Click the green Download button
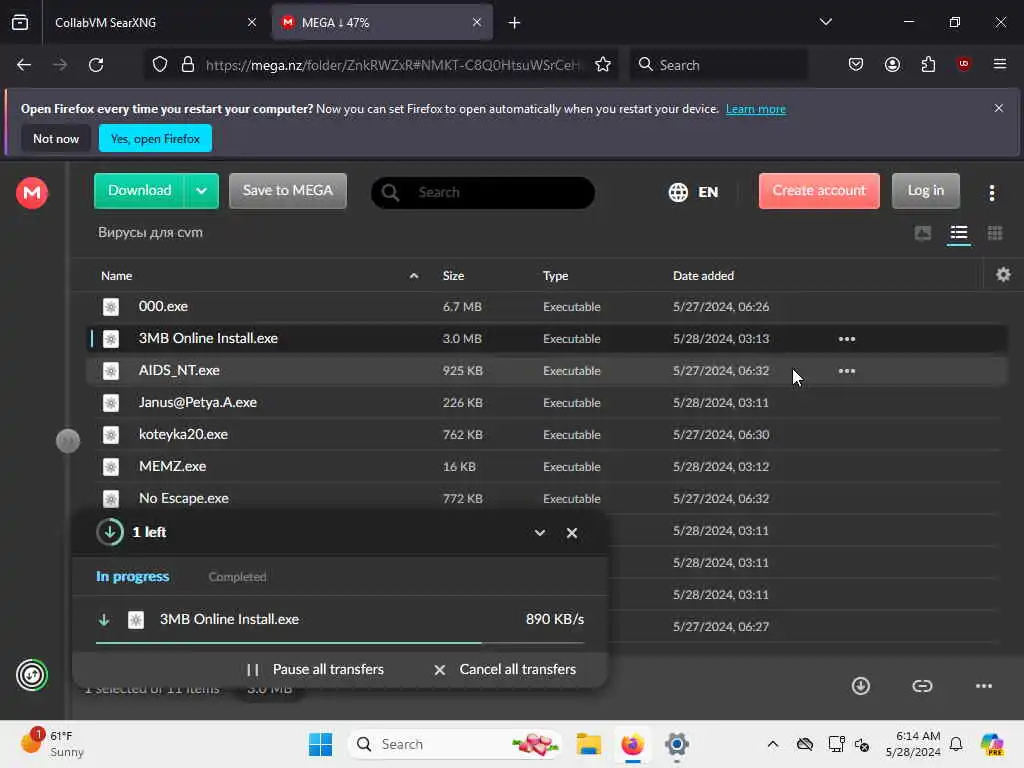This screenshot has height=768, width=1024. click(140, 191)
